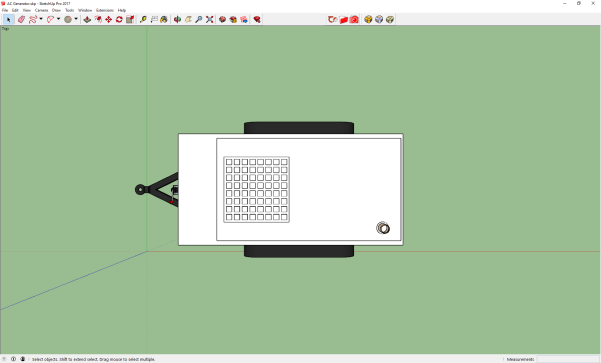
Task: Activate the Push/Pull tool
Action: coord(87,19)
